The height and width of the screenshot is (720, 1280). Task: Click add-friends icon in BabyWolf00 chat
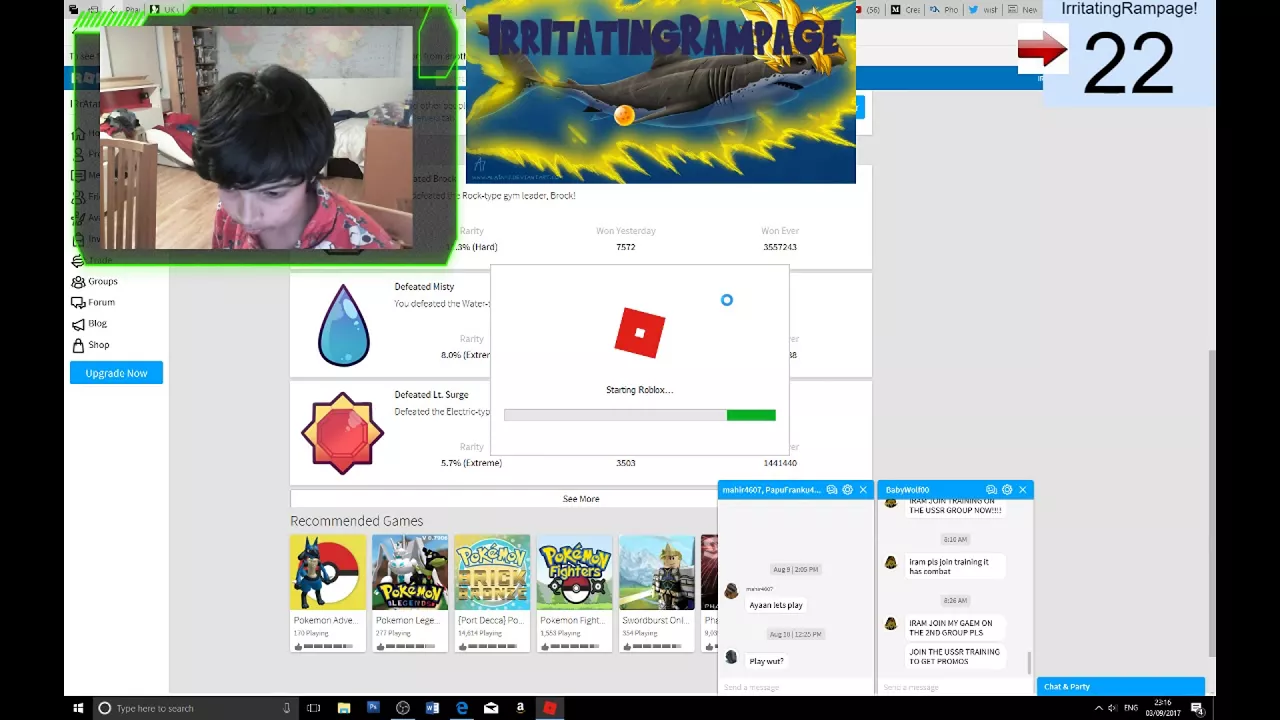point(991,490)
